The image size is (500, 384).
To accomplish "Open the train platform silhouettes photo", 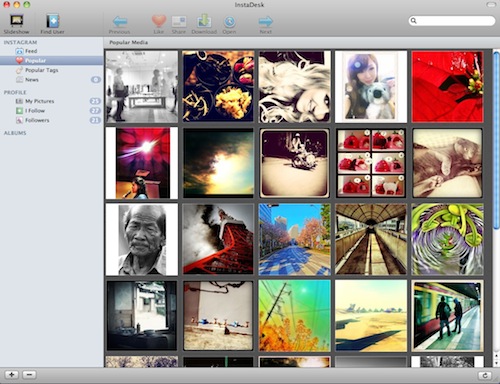I will click(447, 316).
